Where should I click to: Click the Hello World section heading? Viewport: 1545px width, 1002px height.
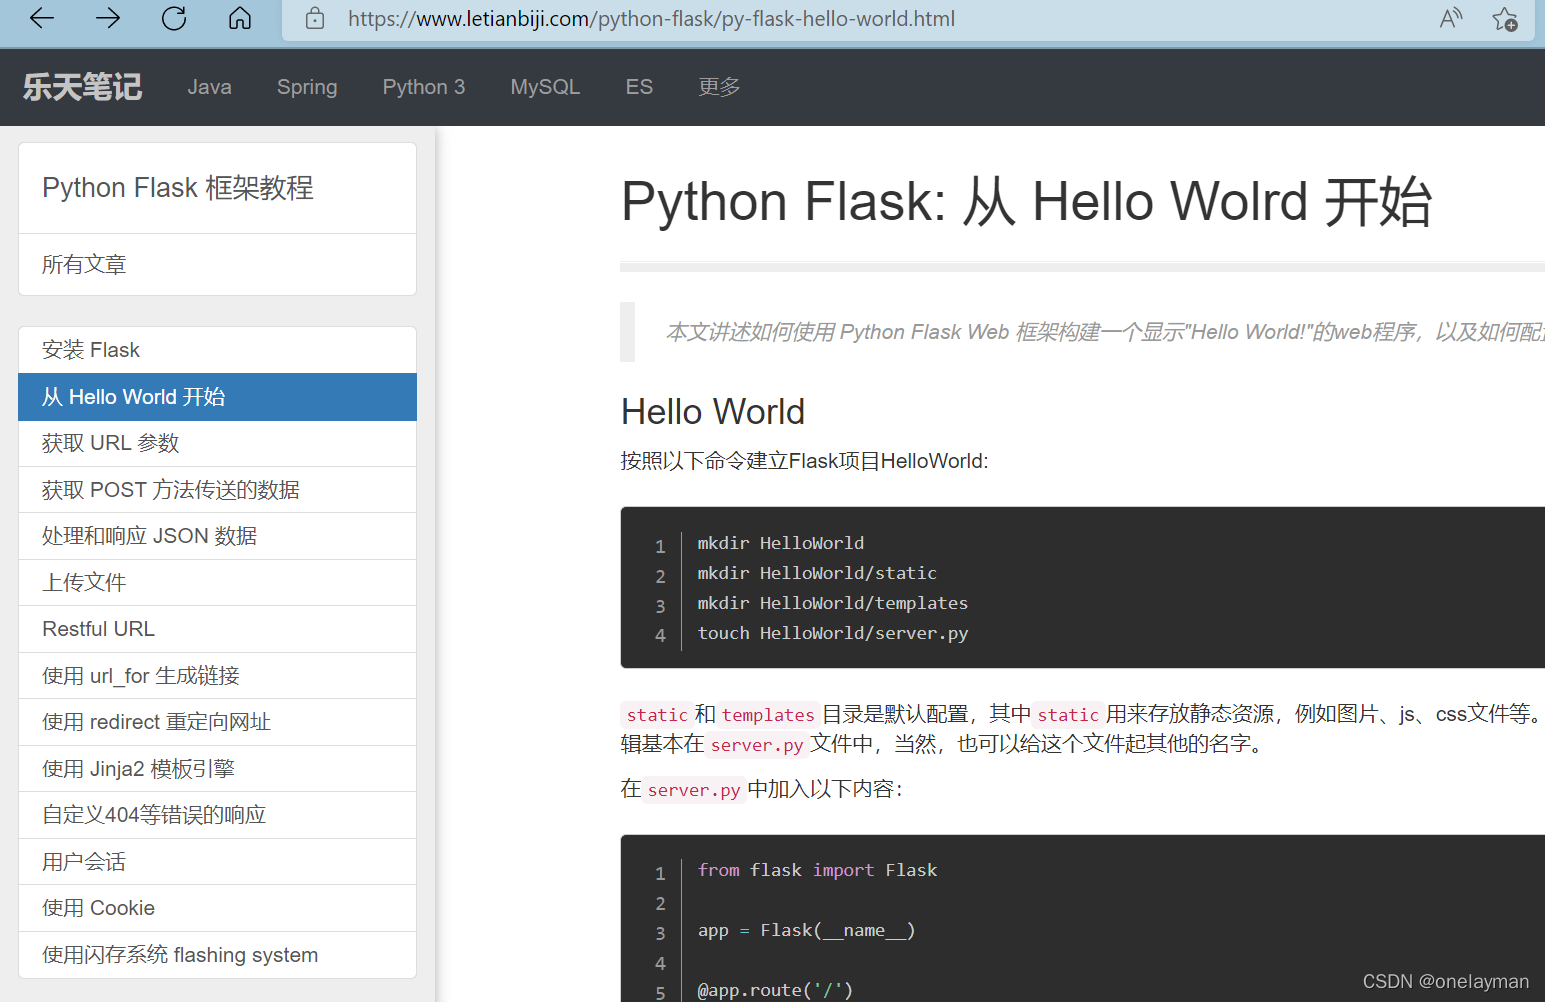713,412
